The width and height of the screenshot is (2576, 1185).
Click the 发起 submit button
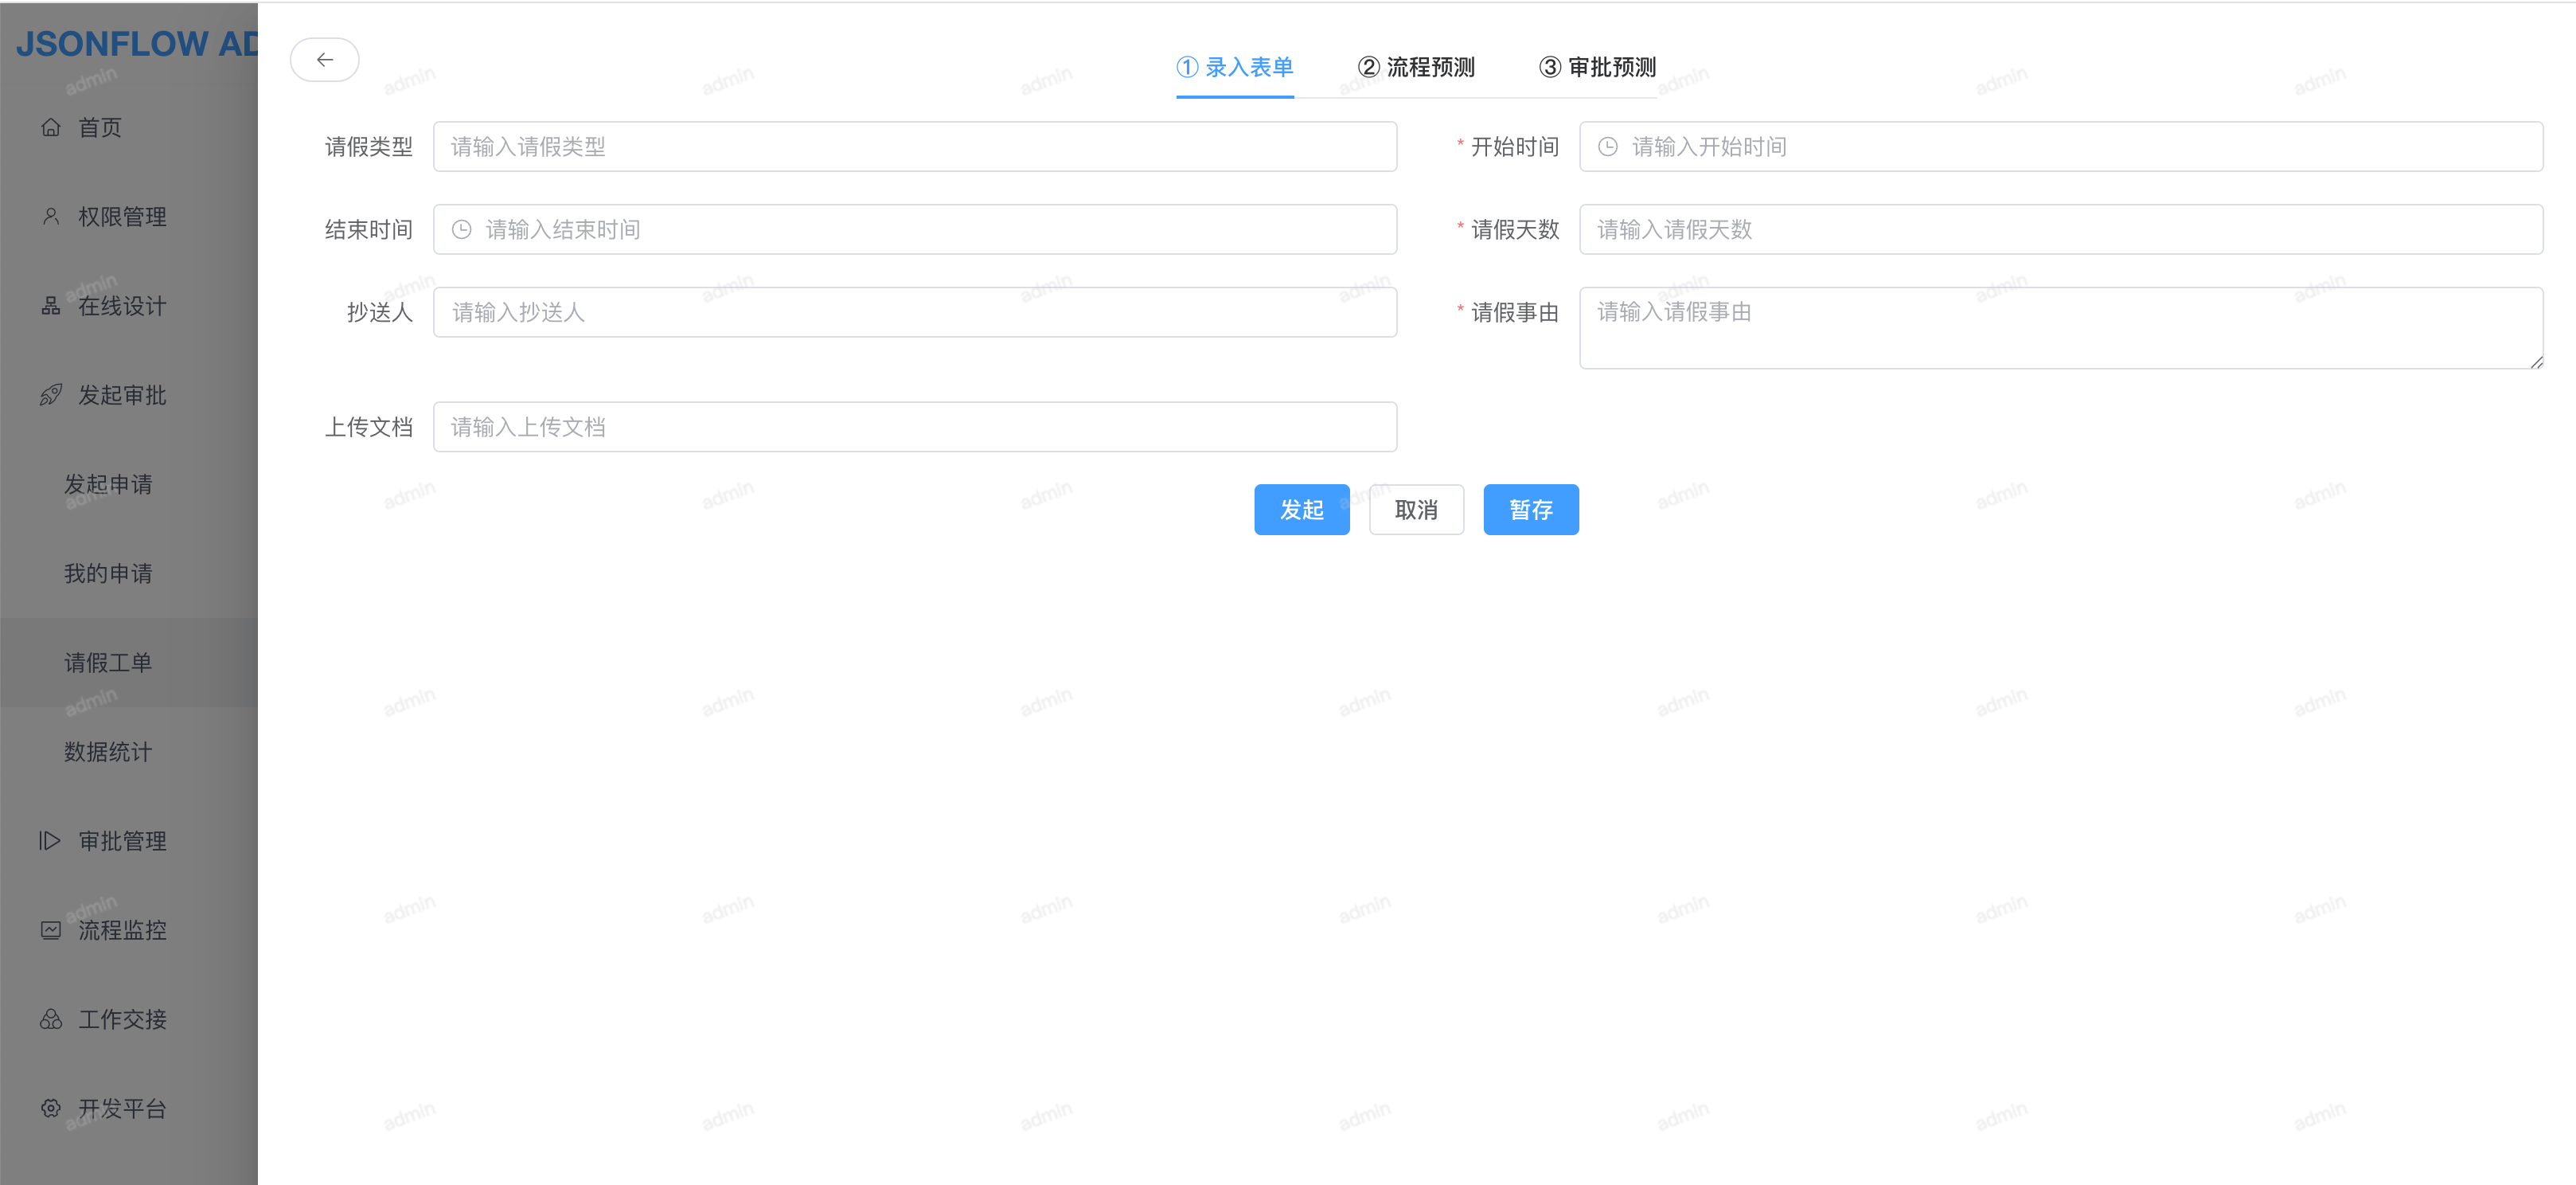coord(1301,510)
